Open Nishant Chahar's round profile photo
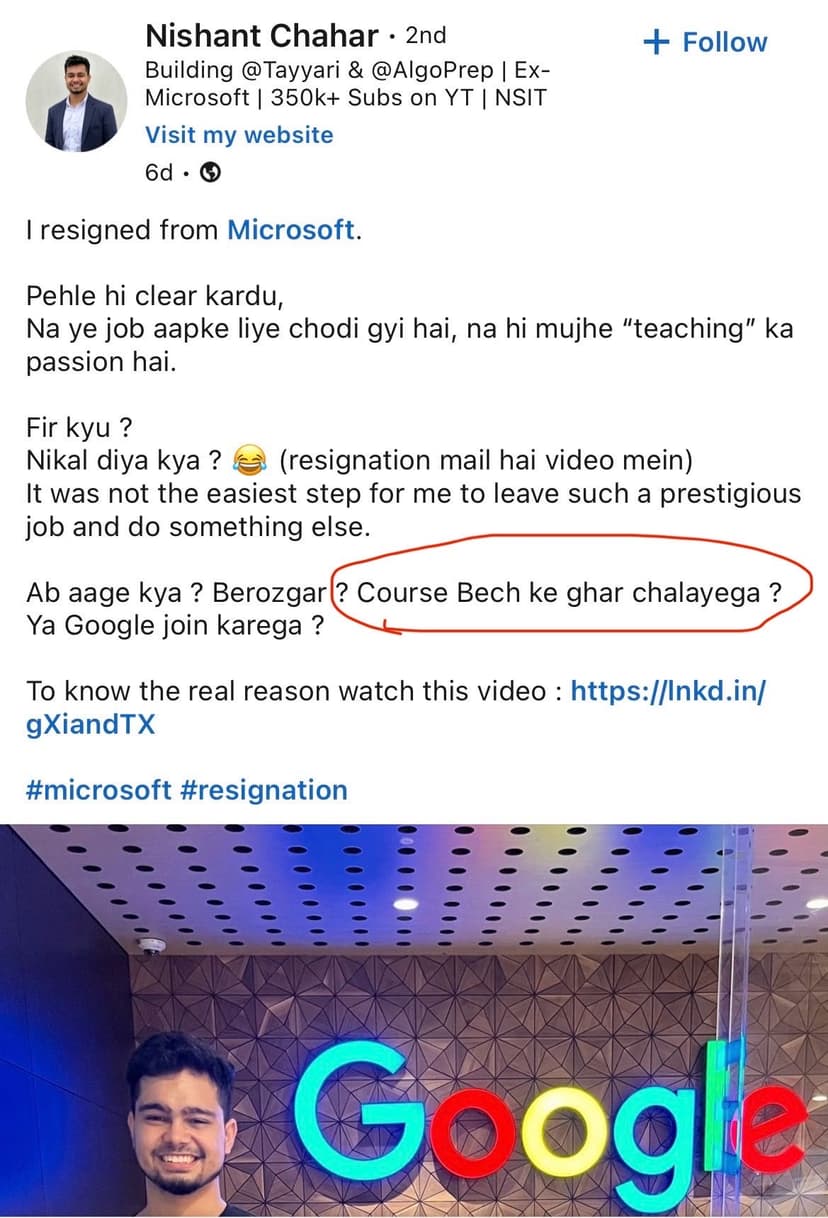Image resolution: width=828 pixels, height=1218 pixels. pos(77,102)
